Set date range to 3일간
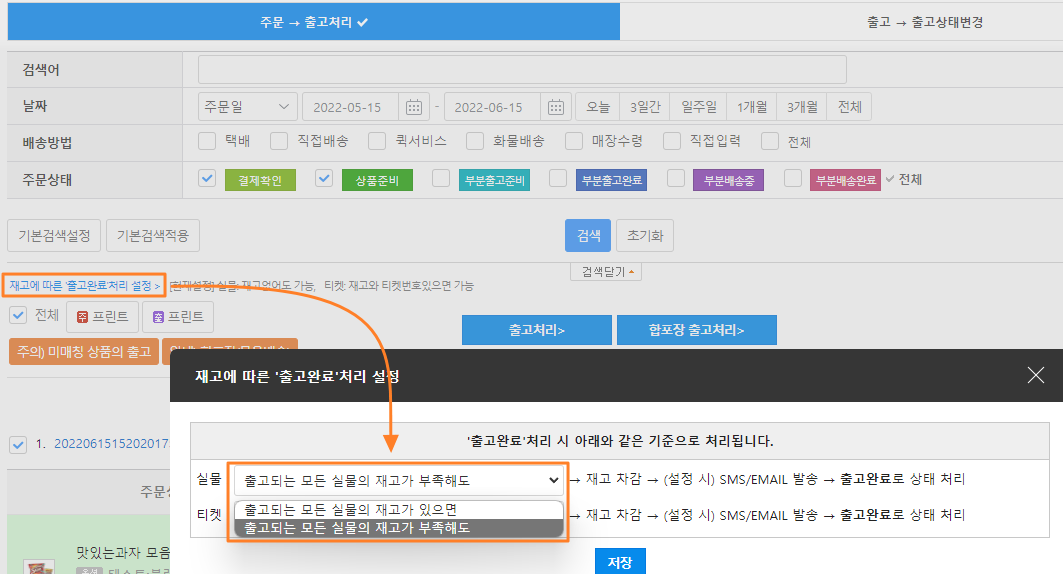Image resolution: width=1063 pixels, height=574 pixels. click(645, 107)
